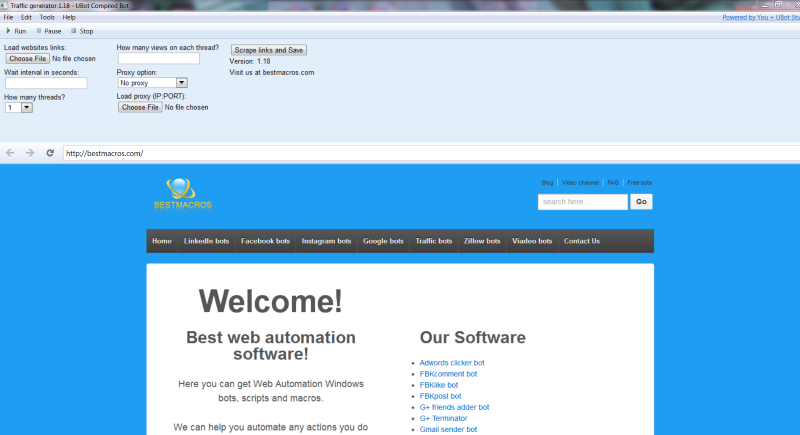Screen dimensions: 800x435
Task: Click the browser URL address bar
Action: (x=431, y=153)
